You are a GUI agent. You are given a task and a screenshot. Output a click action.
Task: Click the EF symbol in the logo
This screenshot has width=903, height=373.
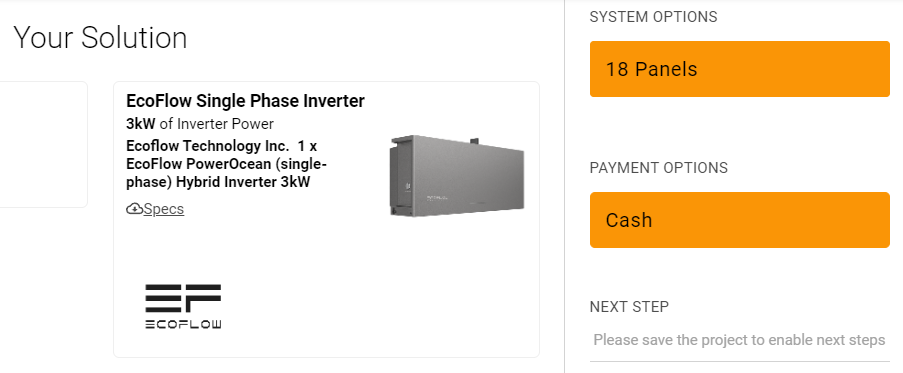(183, 298)
